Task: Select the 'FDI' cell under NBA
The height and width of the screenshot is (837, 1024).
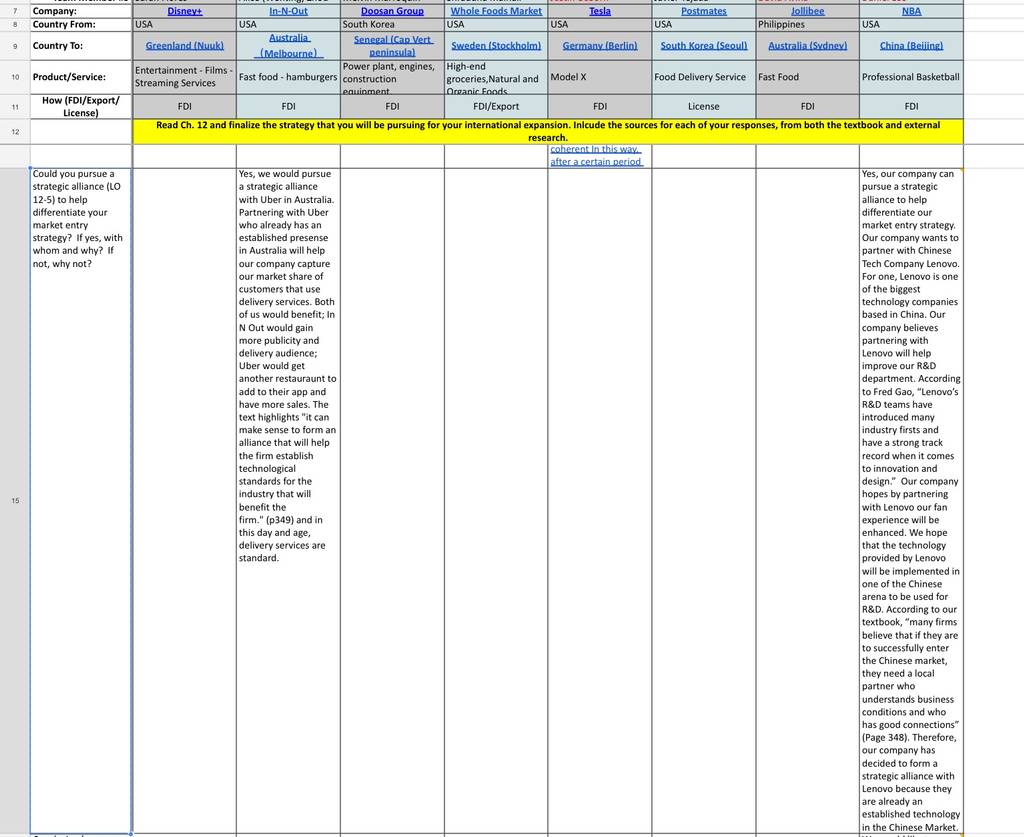Action: (911, 106)
